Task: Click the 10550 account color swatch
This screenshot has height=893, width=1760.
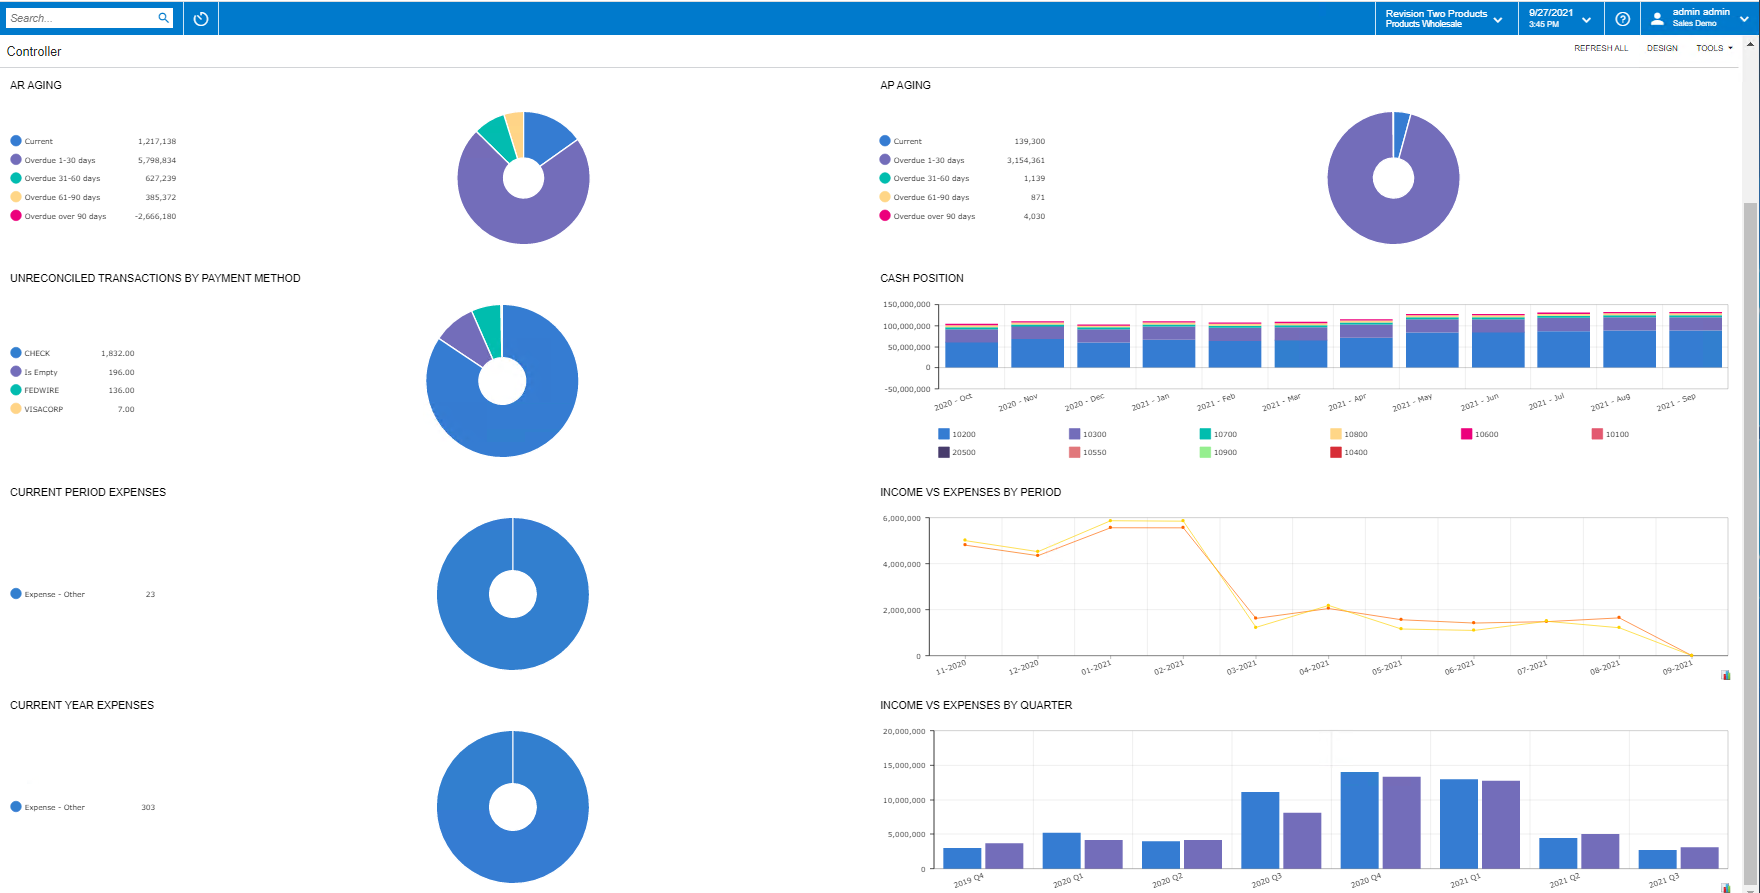Action: (1075, 452)
